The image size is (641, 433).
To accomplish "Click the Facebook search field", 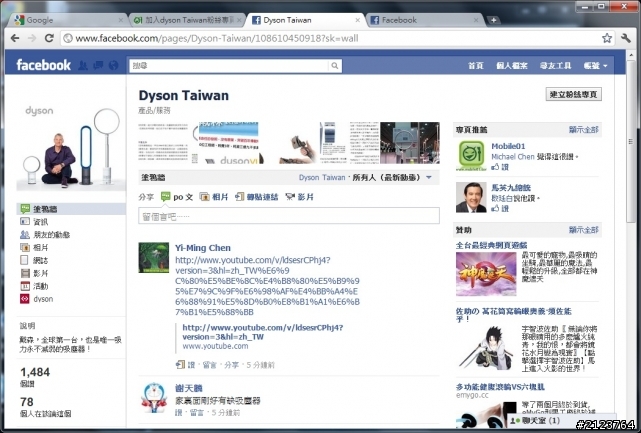I will pyautogui.click(x=229, y=65).
